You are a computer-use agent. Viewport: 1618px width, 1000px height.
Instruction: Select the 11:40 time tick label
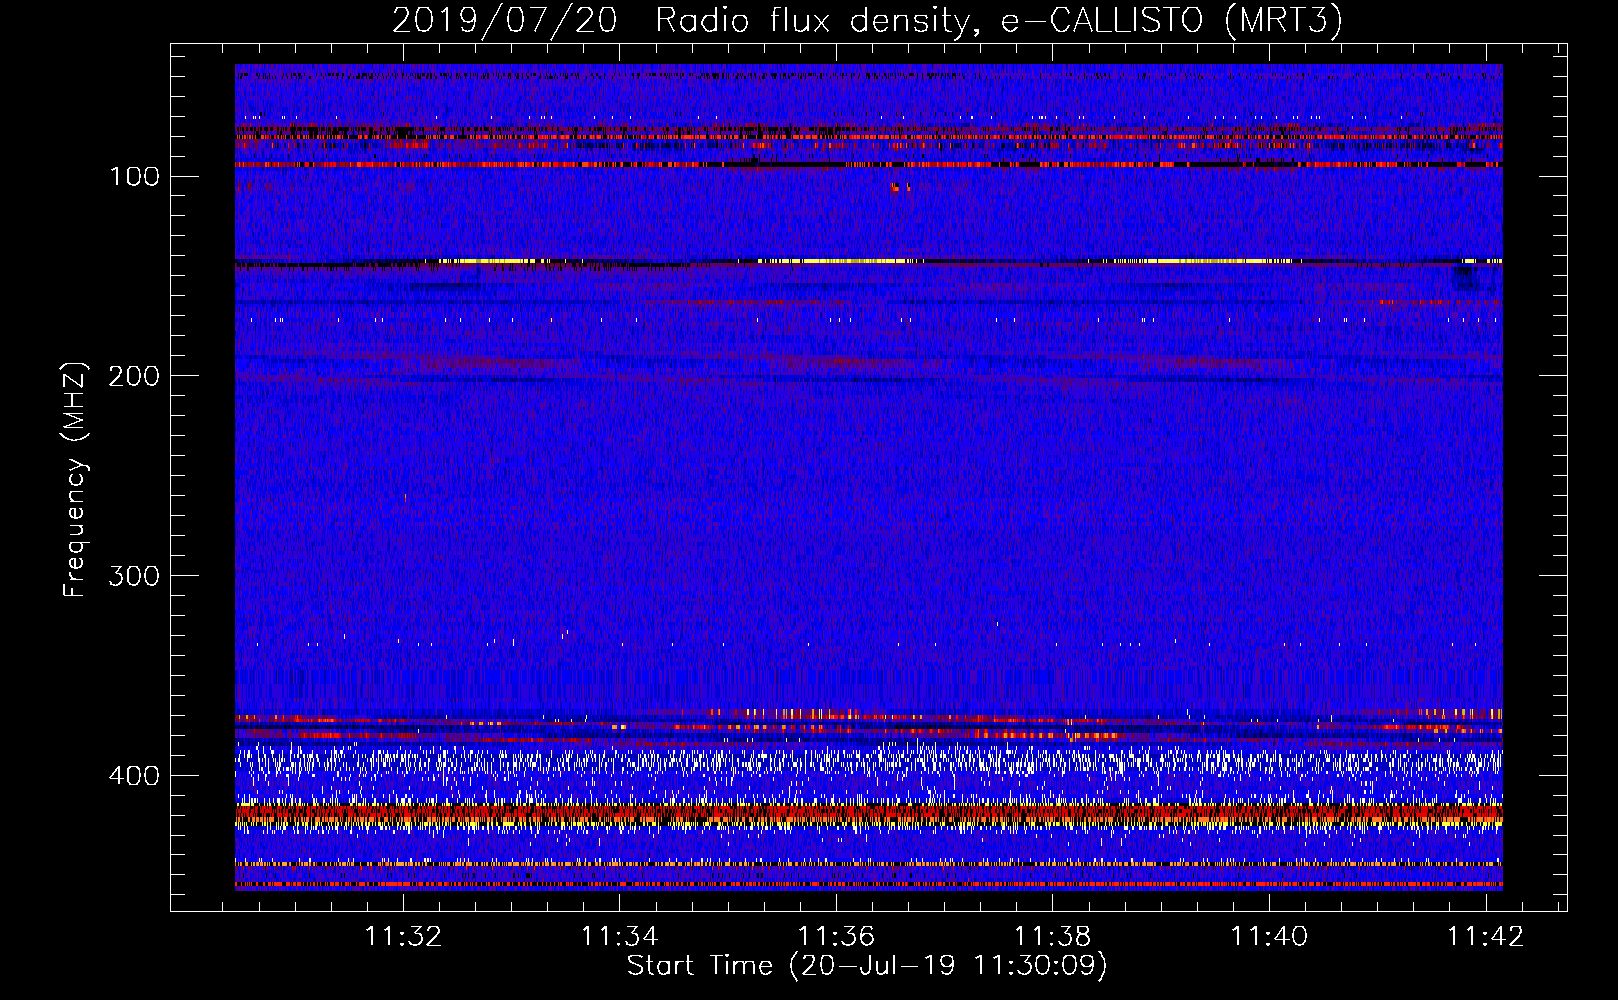tap(1269, 936)
